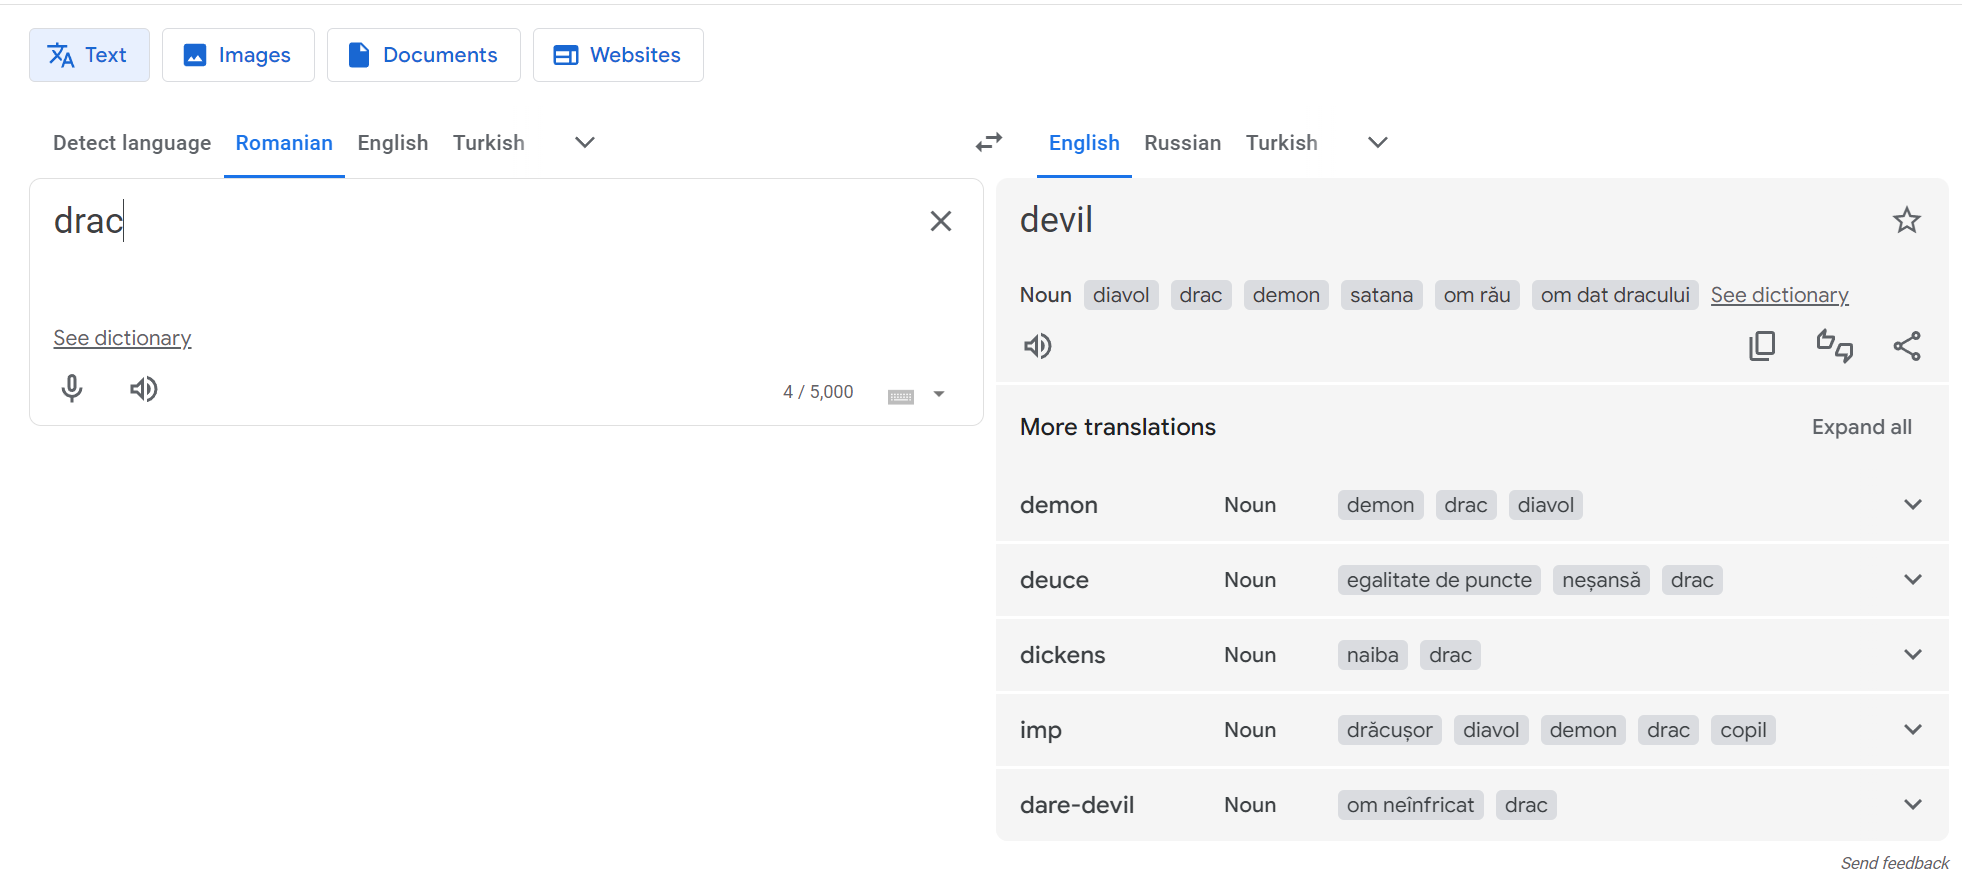Select Turkish as source language
The width and height of the screenshot is (1962, 887).
coord(489,143)
